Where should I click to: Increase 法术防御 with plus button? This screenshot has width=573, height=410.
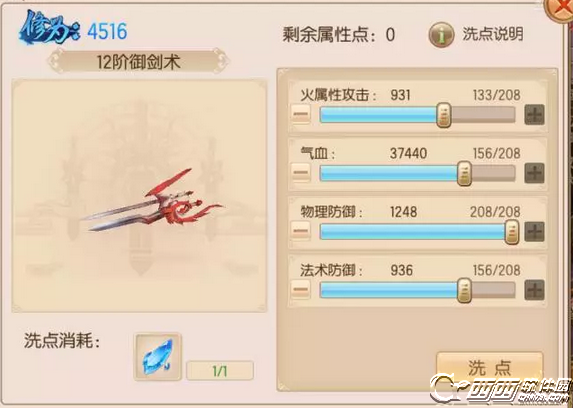coord(534,290)
